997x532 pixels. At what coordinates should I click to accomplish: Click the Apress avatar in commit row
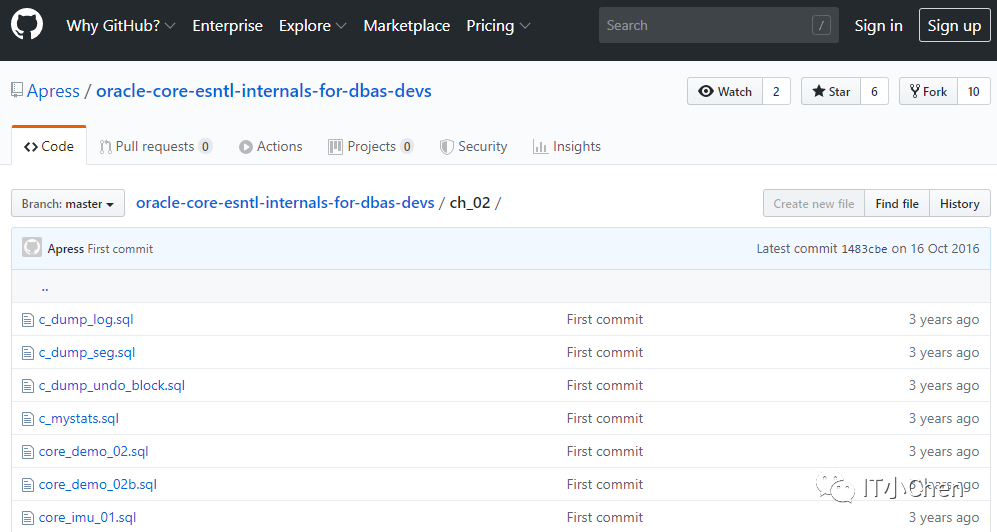pyautogui.click(x=32, y=248)
